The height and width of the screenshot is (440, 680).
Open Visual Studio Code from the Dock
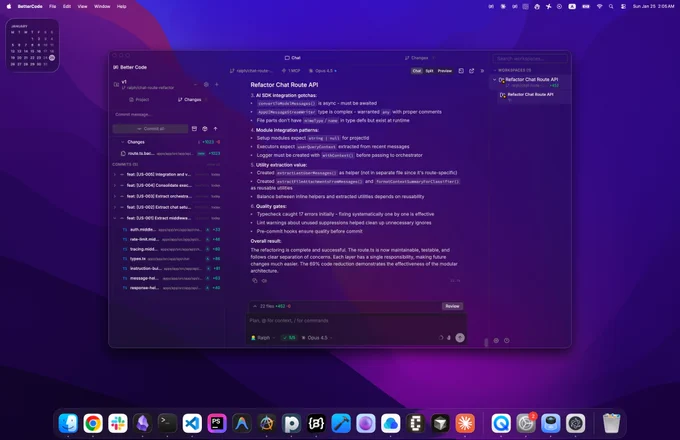pyautogui.click(x=192, y=424)
